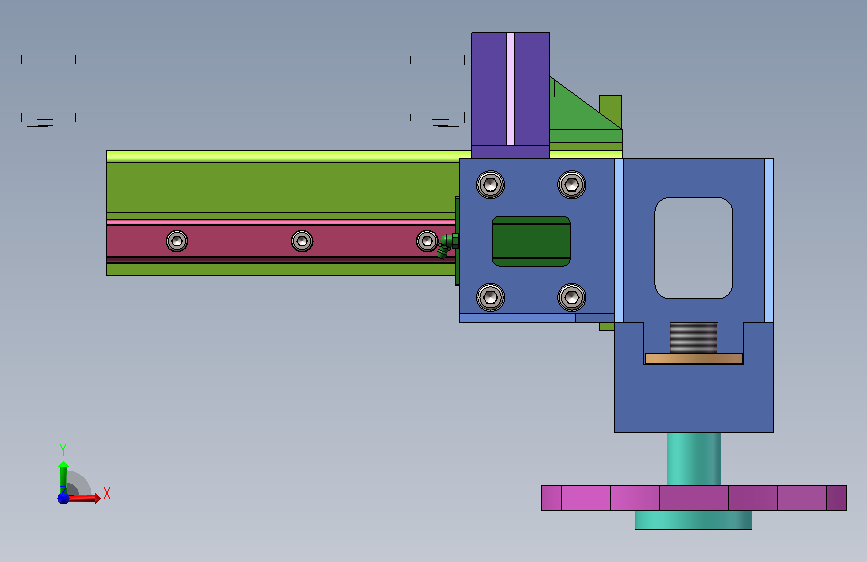The width and height of the screenshot is (867, 562).
Task: Select the purple vertical block at top
Action: point(510,95)
